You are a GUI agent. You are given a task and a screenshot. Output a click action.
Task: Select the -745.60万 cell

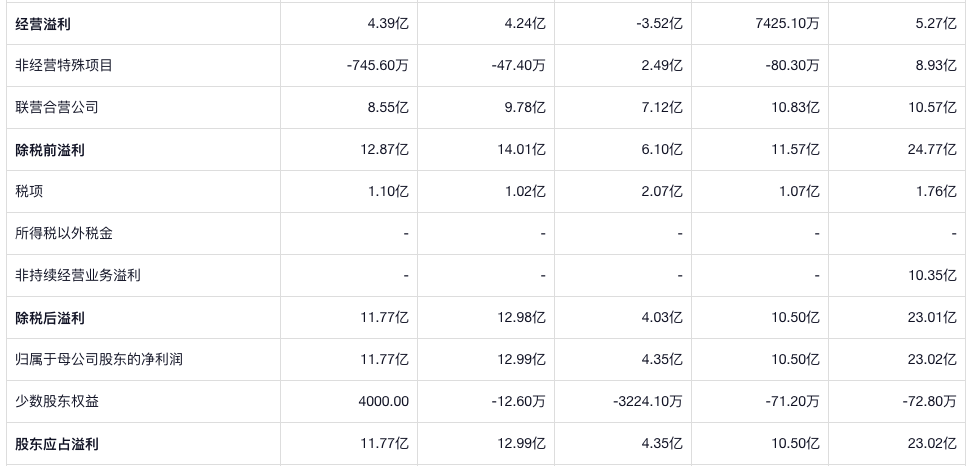pos(375,66)
